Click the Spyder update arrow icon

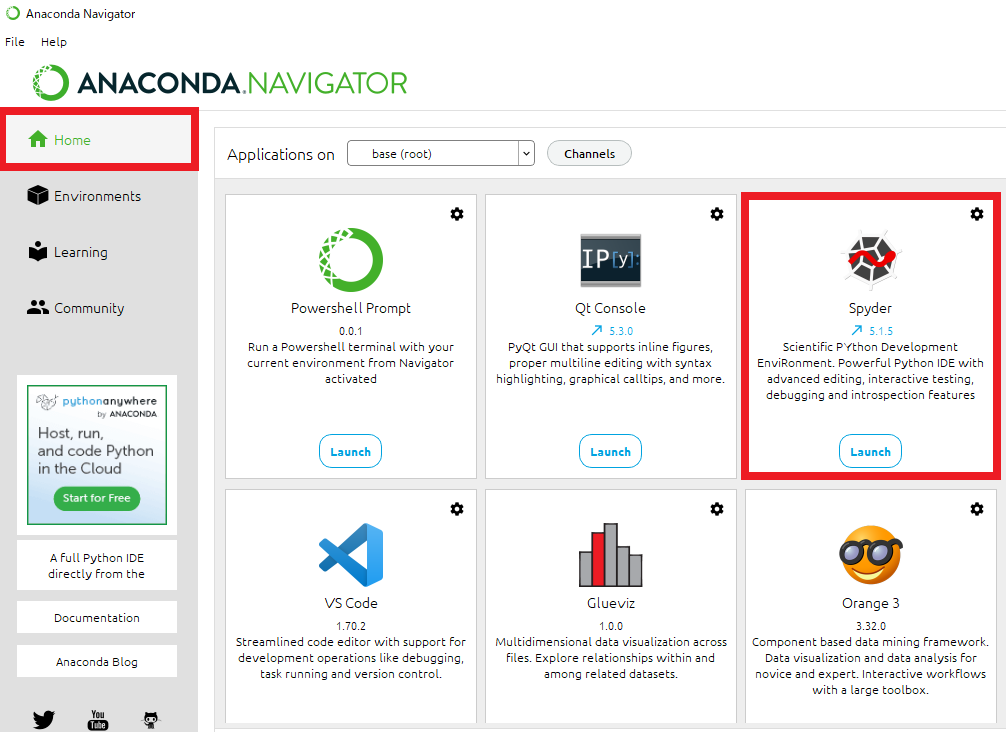tap(857, 330)
